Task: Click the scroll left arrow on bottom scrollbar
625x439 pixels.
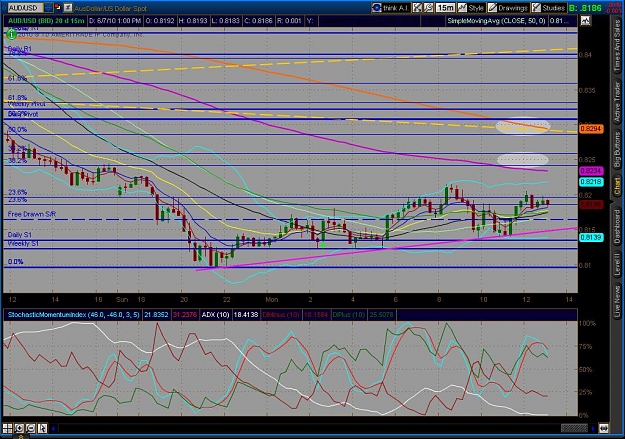Action: pos(53,429)
